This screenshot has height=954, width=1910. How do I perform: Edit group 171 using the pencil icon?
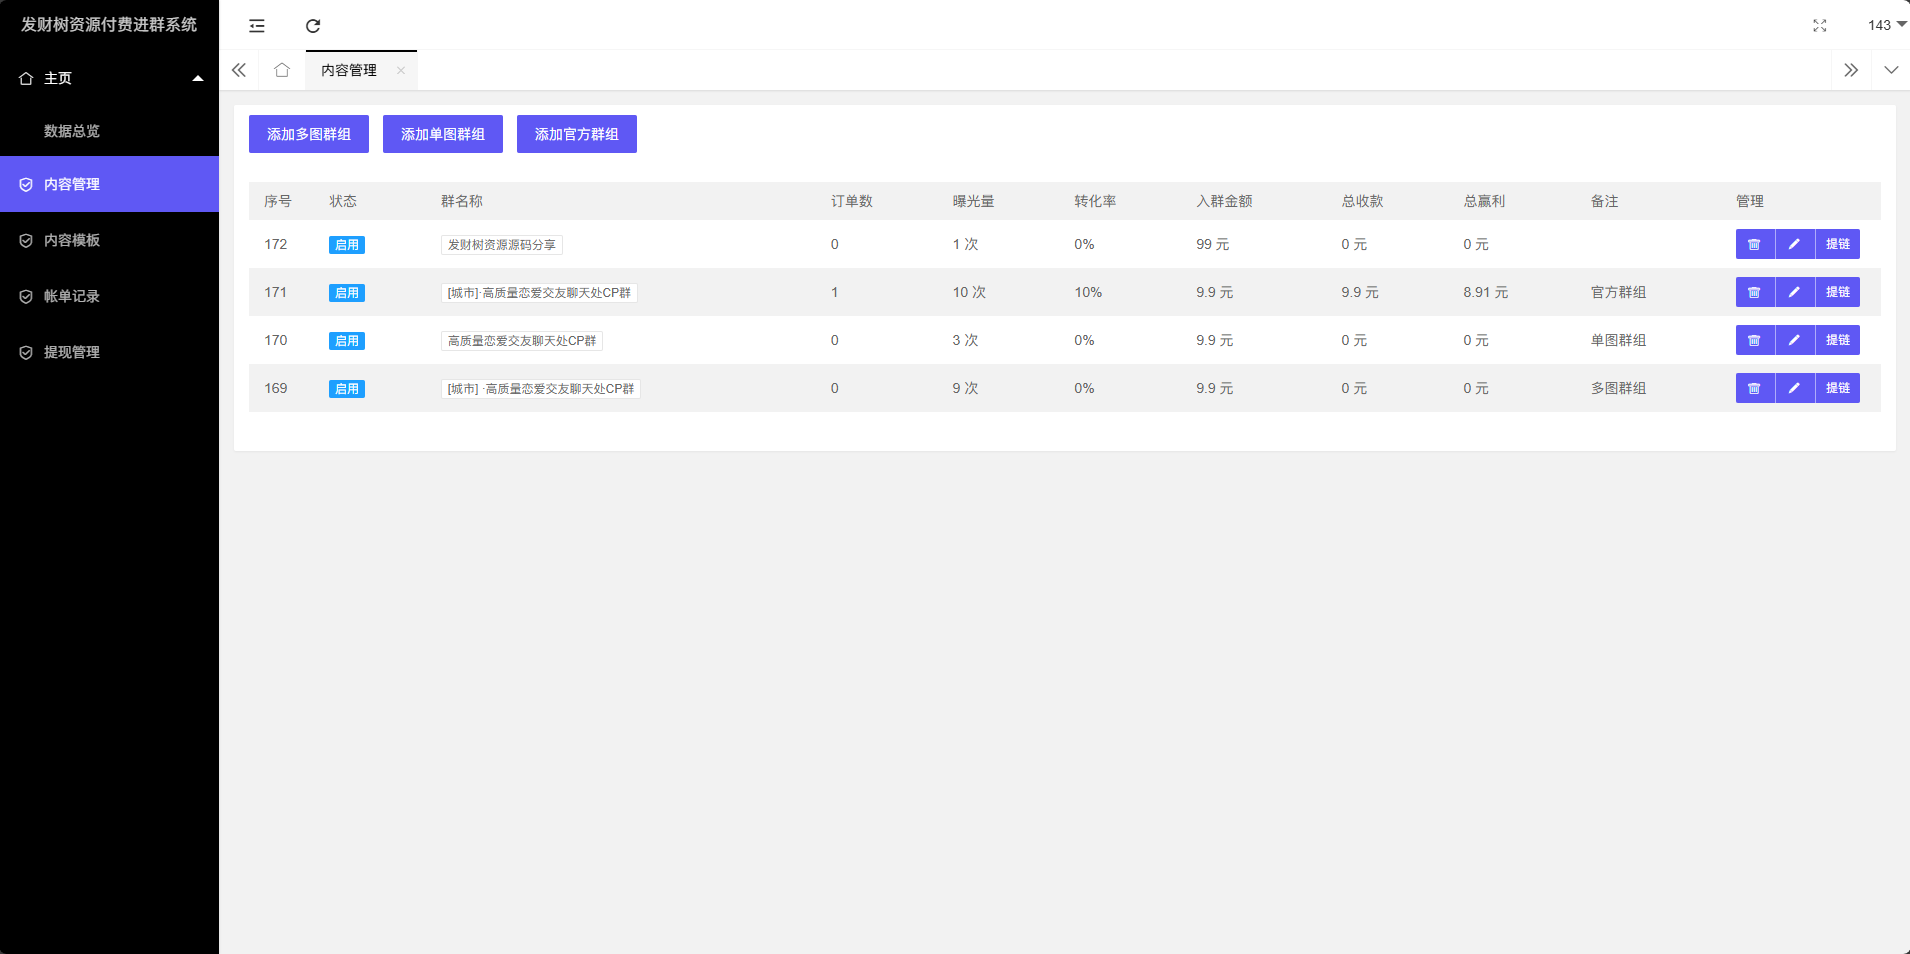(1794, 292)
